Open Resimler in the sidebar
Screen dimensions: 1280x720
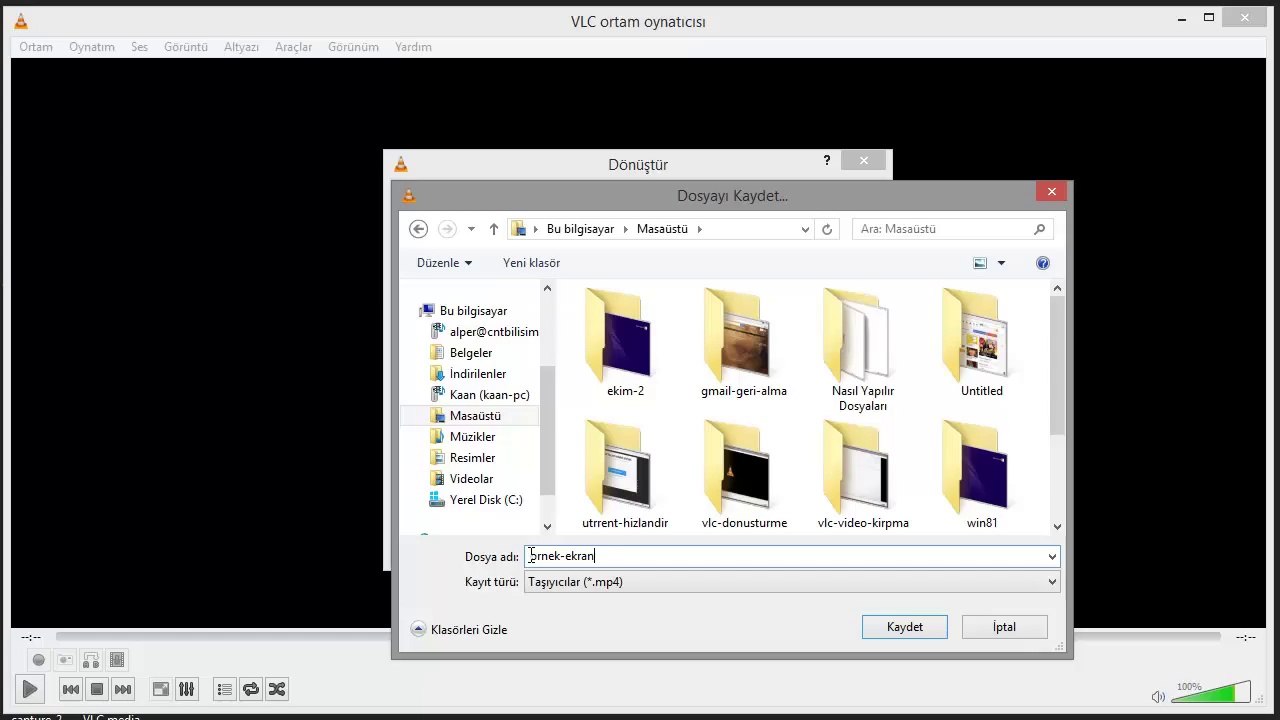(x=472, y=458)
